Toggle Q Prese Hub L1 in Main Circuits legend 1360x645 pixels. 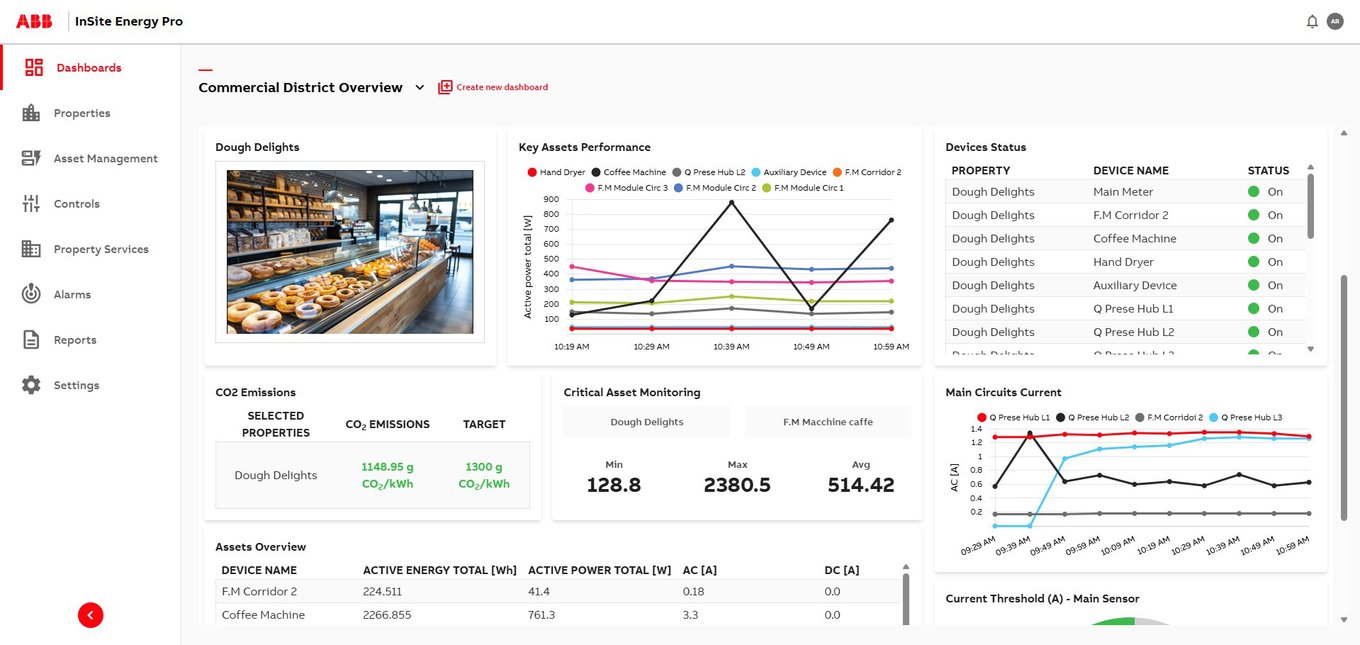pos(1014,417)
